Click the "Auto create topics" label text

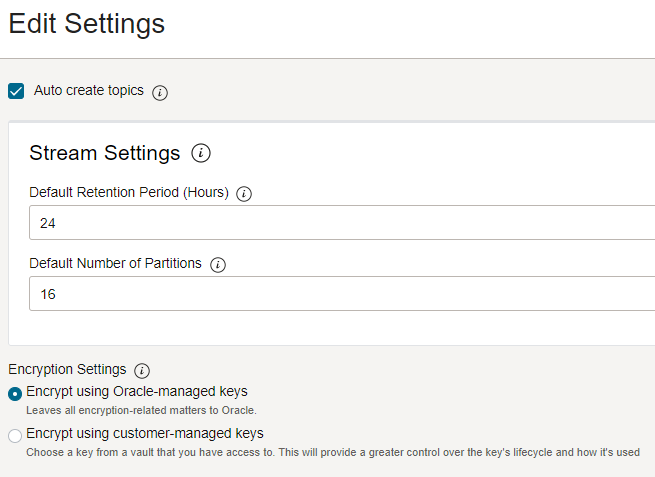(x=89, y=90)
